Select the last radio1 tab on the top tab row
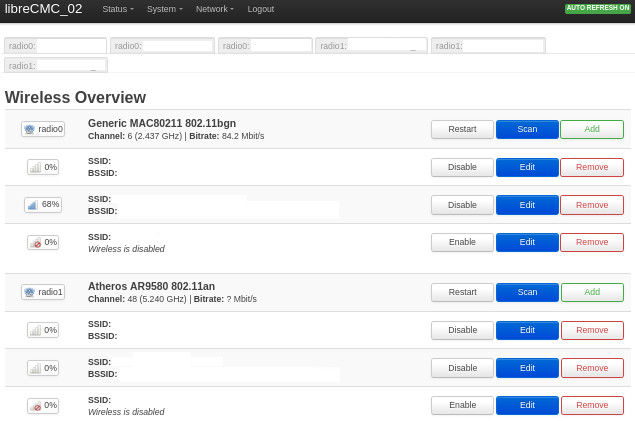 [x=488, y=46]
